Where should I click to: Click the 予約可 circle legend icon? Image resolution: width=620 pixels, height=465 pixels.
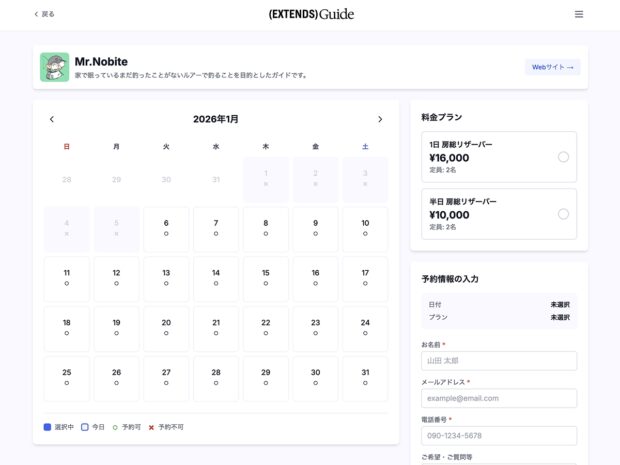point(115,427)
